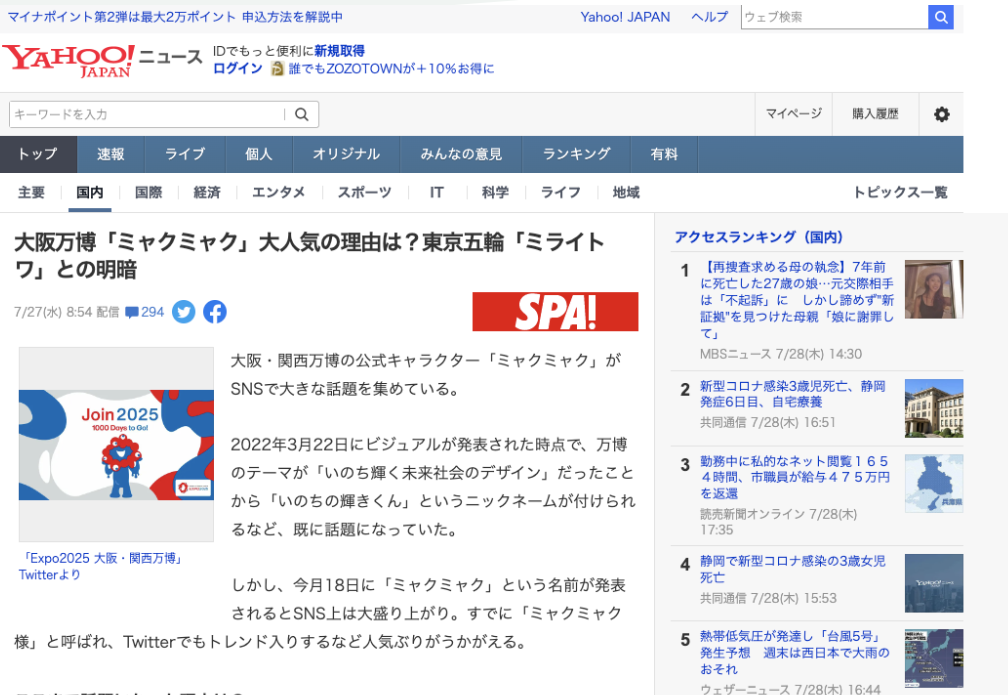The height and width of the screenshot is (695, 1008).
Task: Open ranking 2 新型コロナ感染3歳児死亡 article
Action: [x=793, y=393]
